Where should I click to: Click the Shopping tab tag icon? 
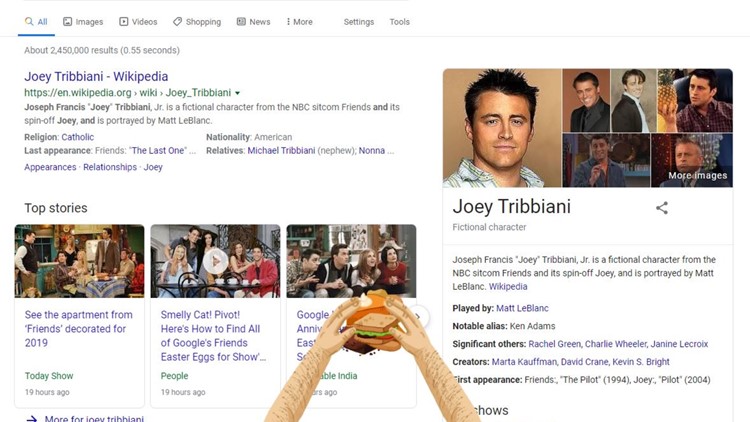(177, 22)
